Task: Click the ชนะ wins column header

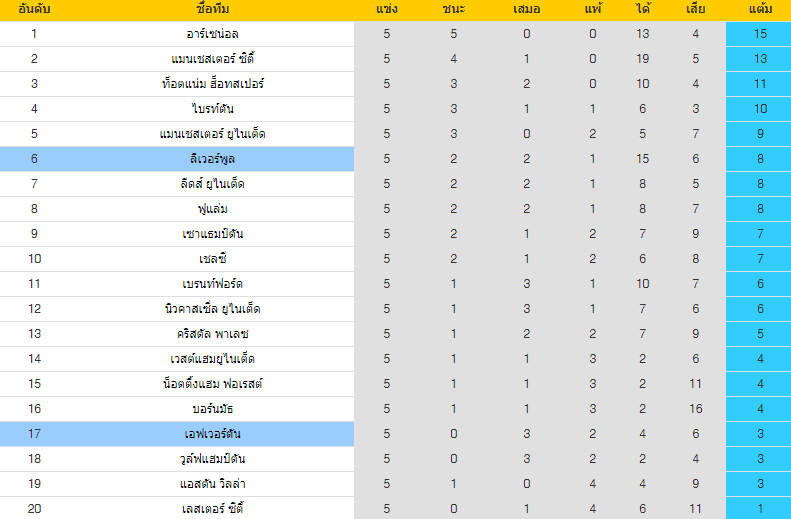Action: 454,9
